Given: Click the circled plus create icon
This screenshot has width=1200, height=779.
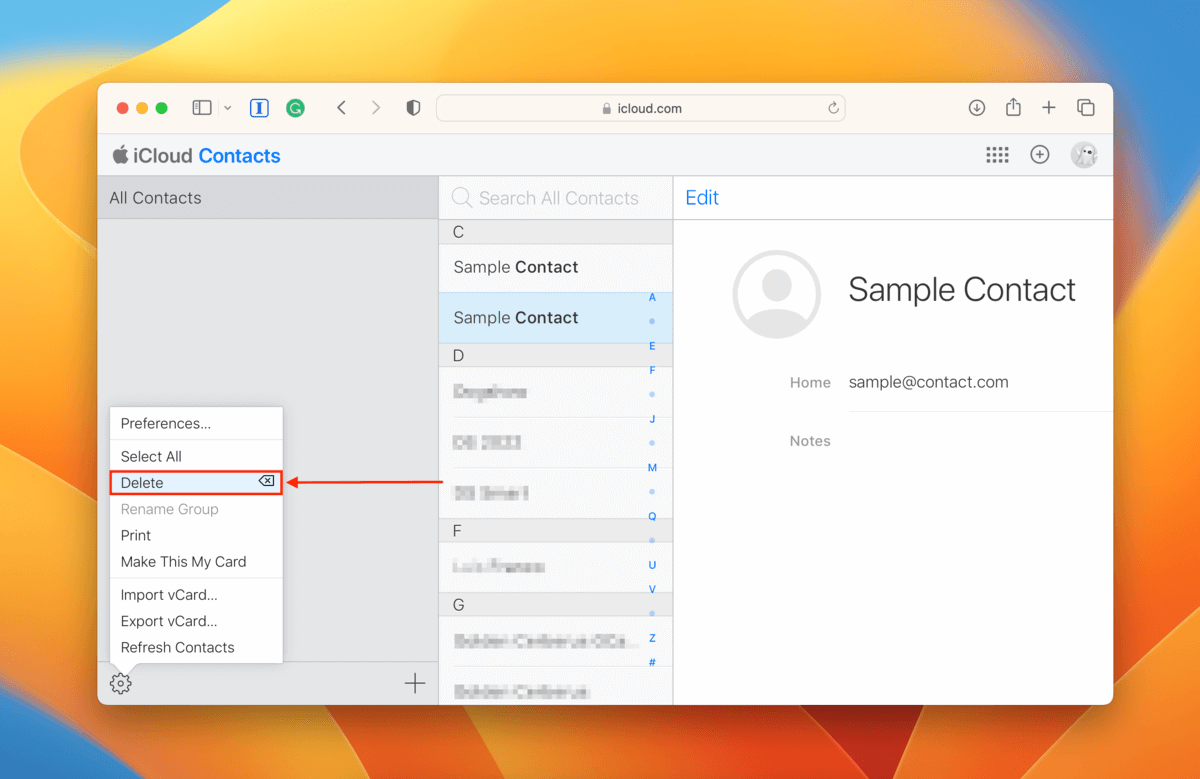Looking at the screenshot, I should [x=1040, y=155].
